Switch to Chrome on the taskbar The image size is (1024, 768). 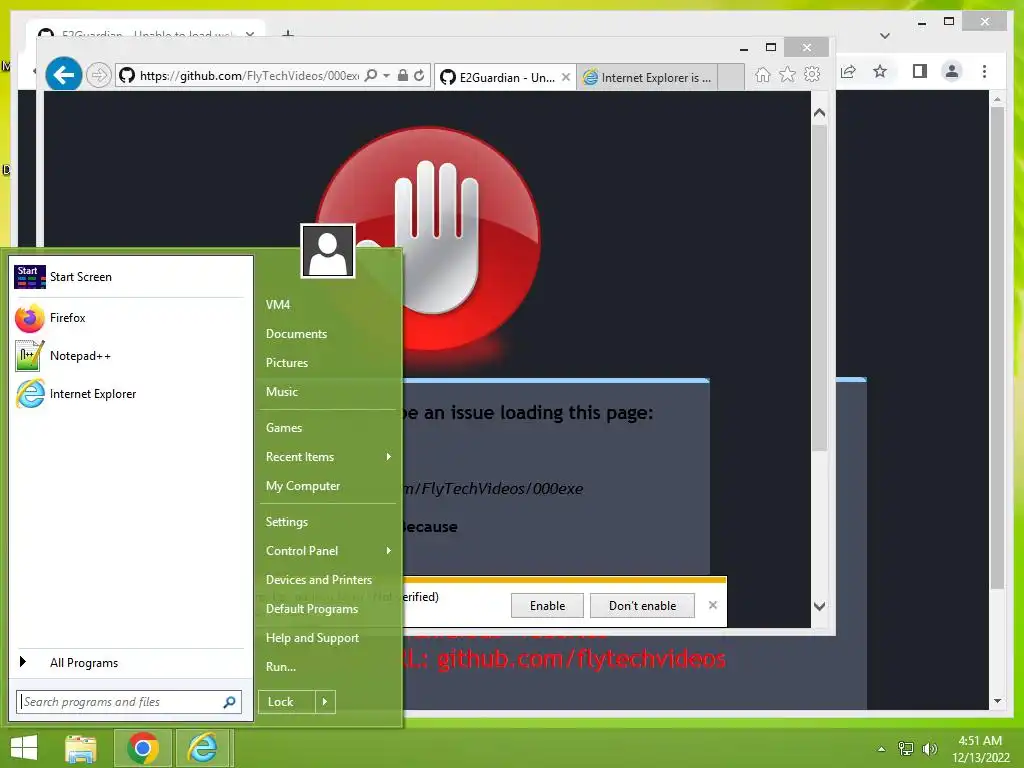coord(143,748)
